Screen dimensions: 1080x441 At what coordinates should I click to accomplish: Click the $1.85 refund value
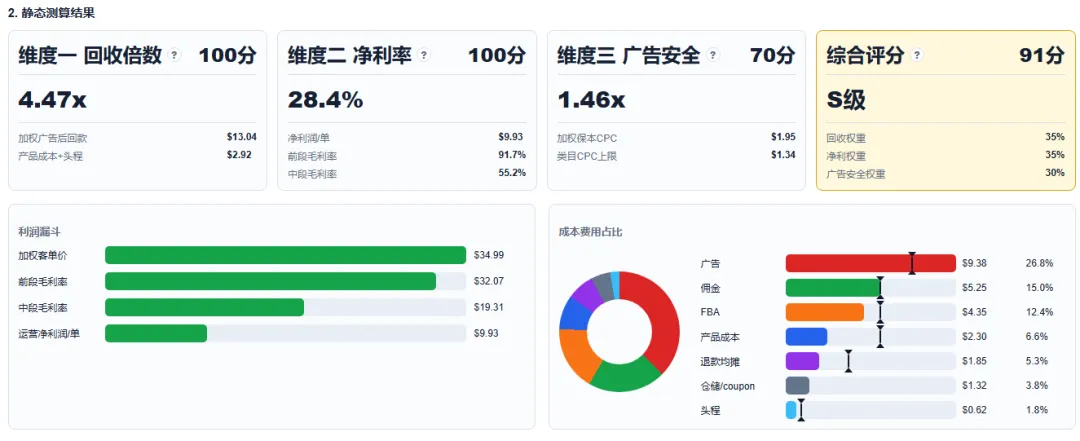pyautogui.click(x=975, y=361)
